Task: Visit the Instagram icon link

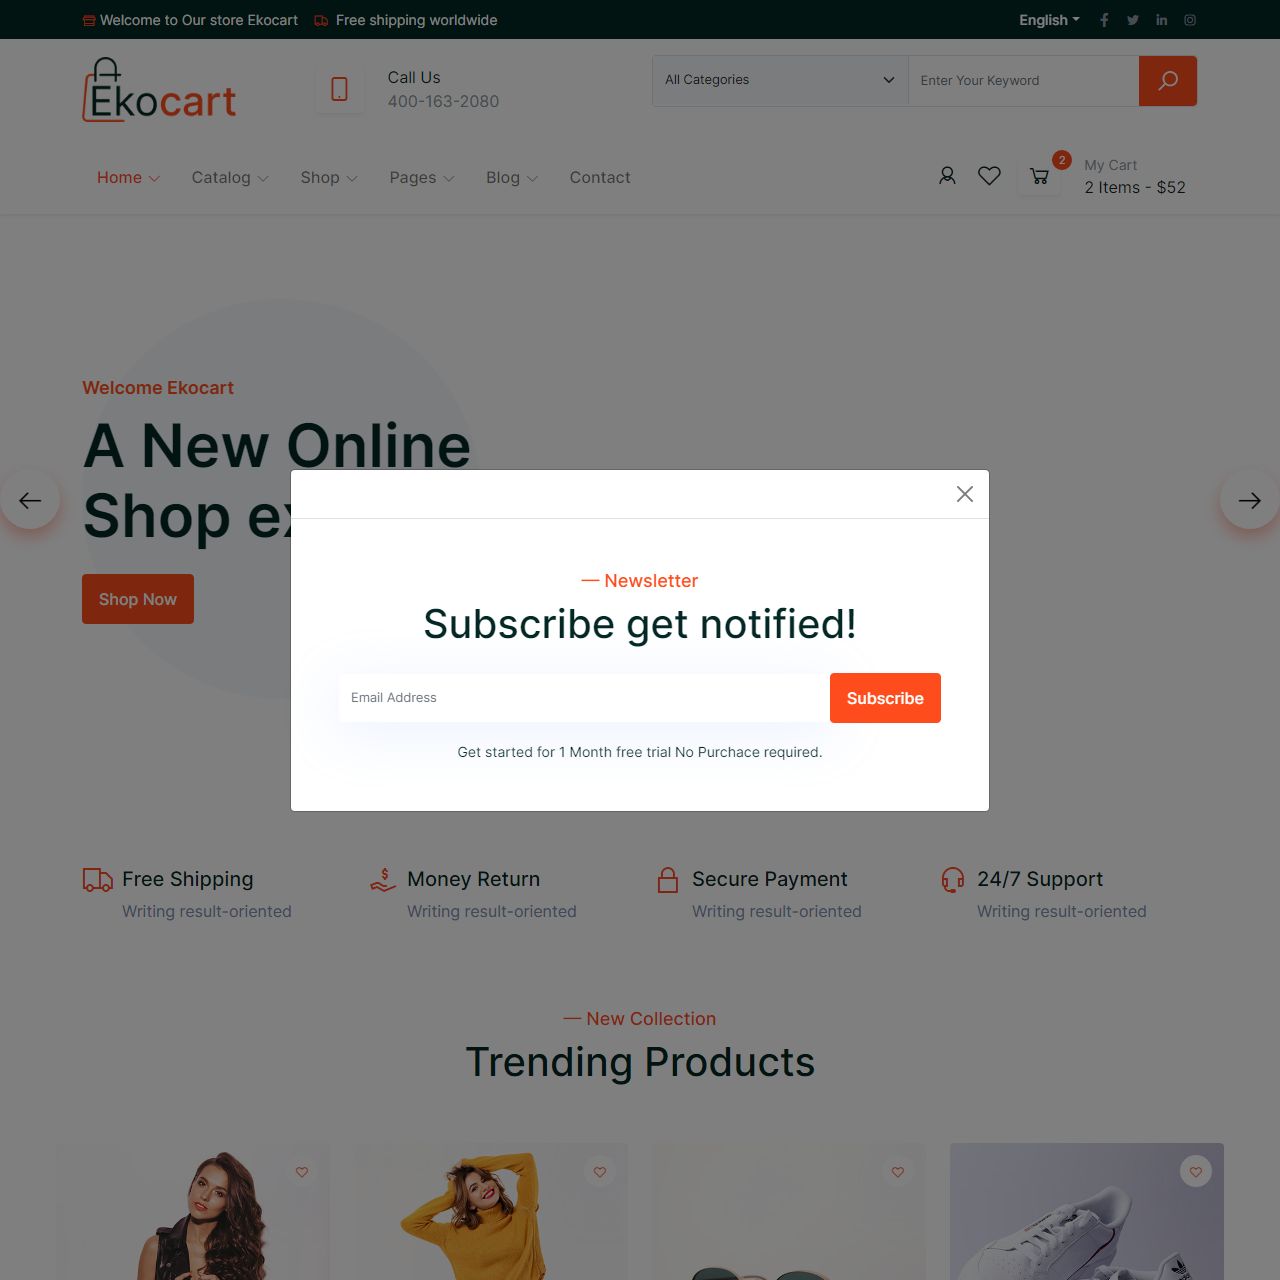Action: point(1190,20)
